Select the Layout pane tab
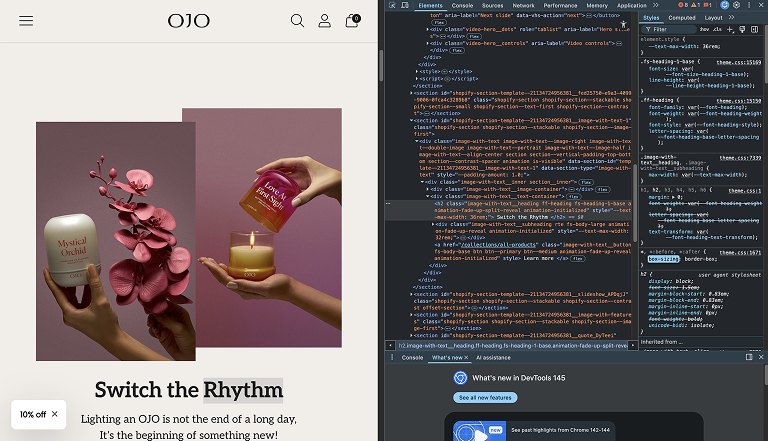 pos(713,18)
